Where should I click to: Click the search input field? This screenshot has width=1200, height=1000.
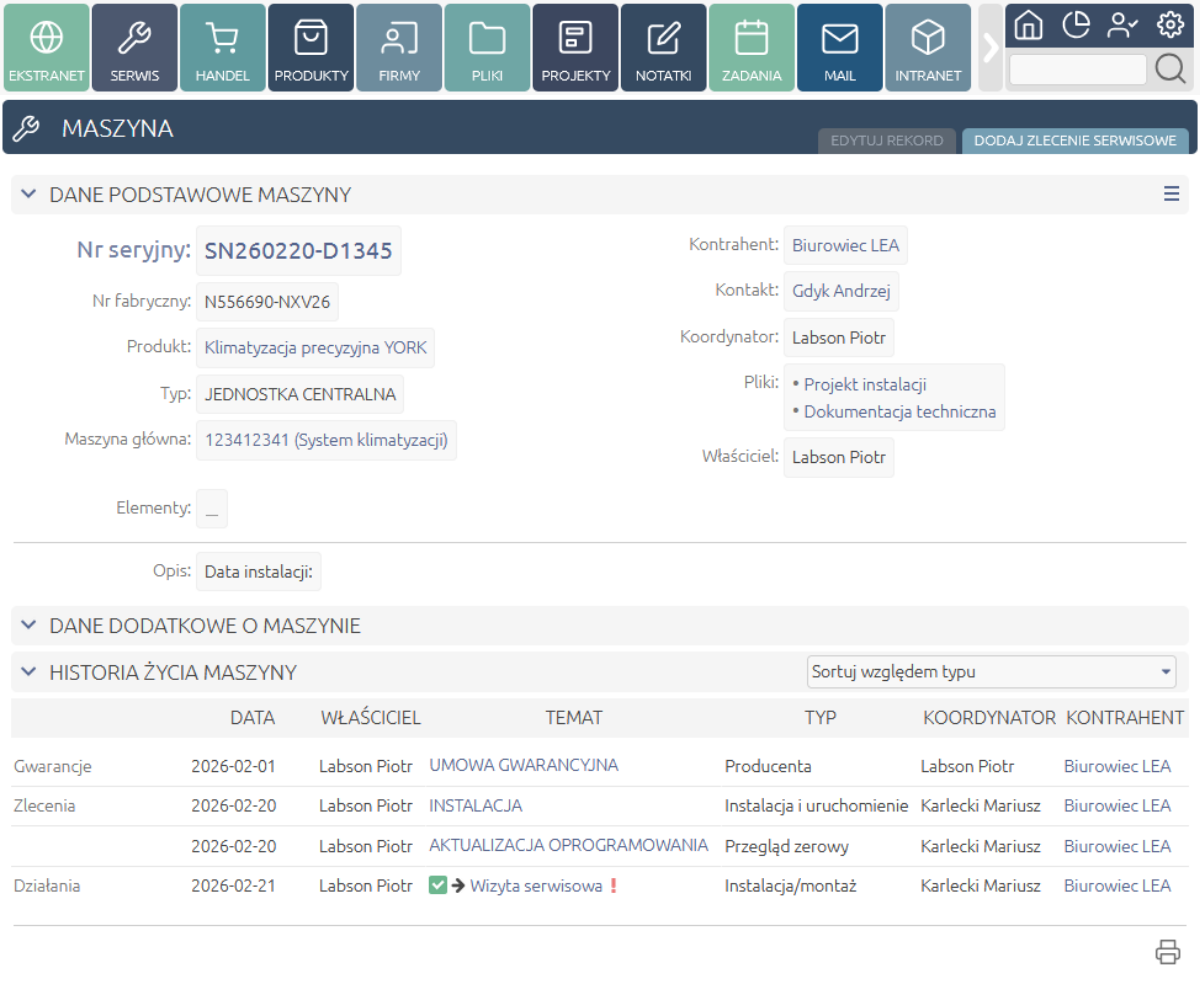point(1077,69)
